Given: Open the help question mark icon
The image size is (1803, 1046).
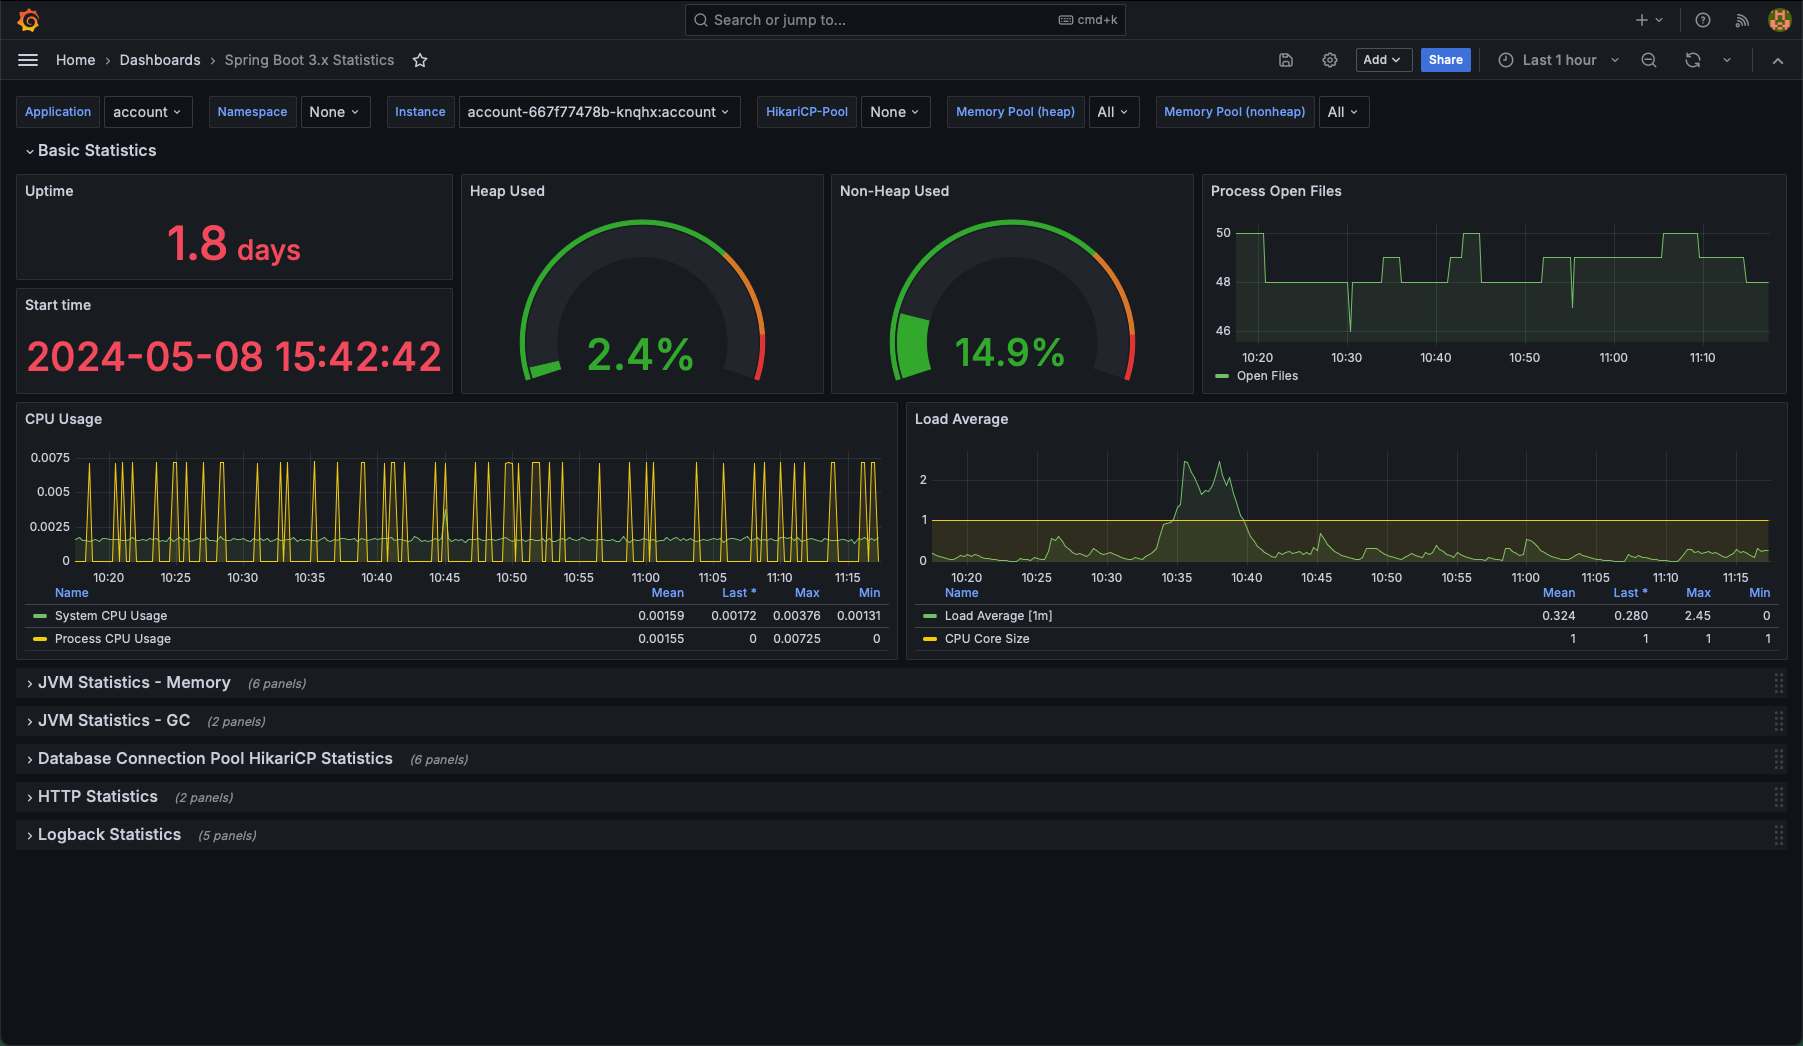Looking at the screenshot, I should pos(1703,20).
